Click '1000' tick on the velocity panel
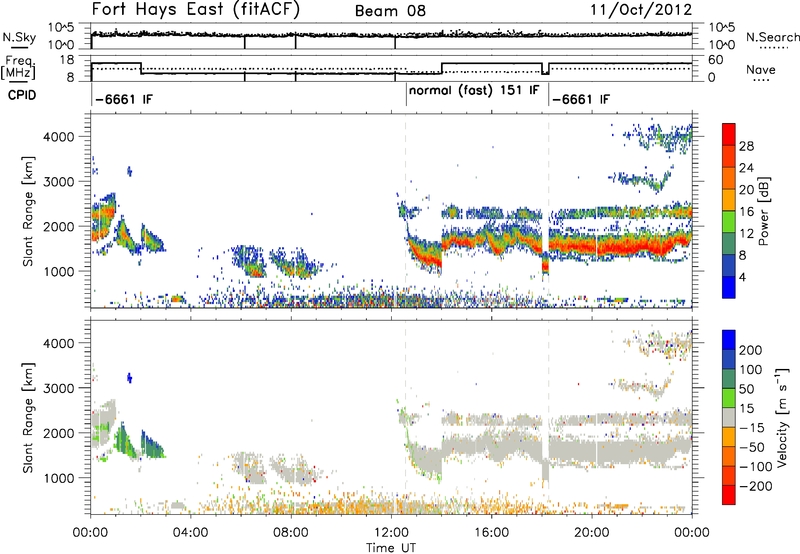Image resolution: width=800 pixels, height=554 pixels. [x=59, y=478]
